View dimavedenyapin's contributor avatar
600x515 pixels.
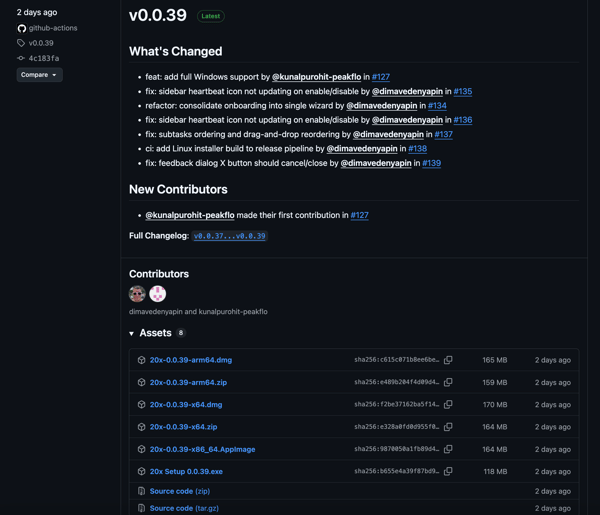click(137, 293)
